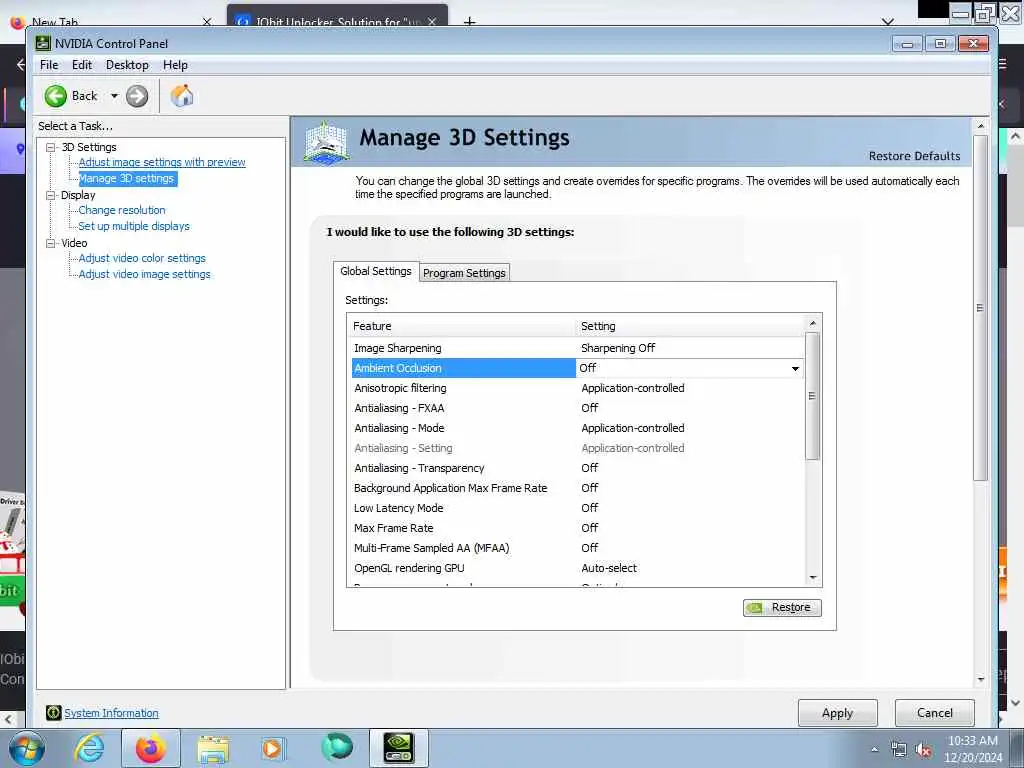The image size is (1024, 768).
Task: Open Change resolution task
Action: point(121,210)
